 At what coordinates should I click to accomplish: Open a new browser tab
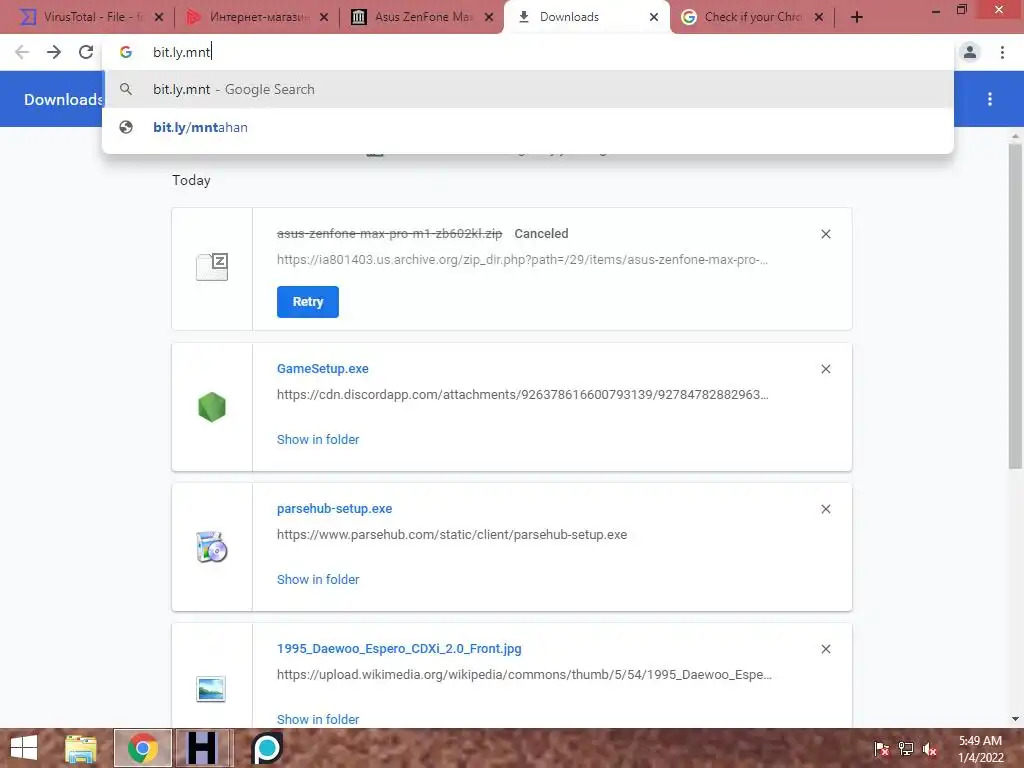857,18
